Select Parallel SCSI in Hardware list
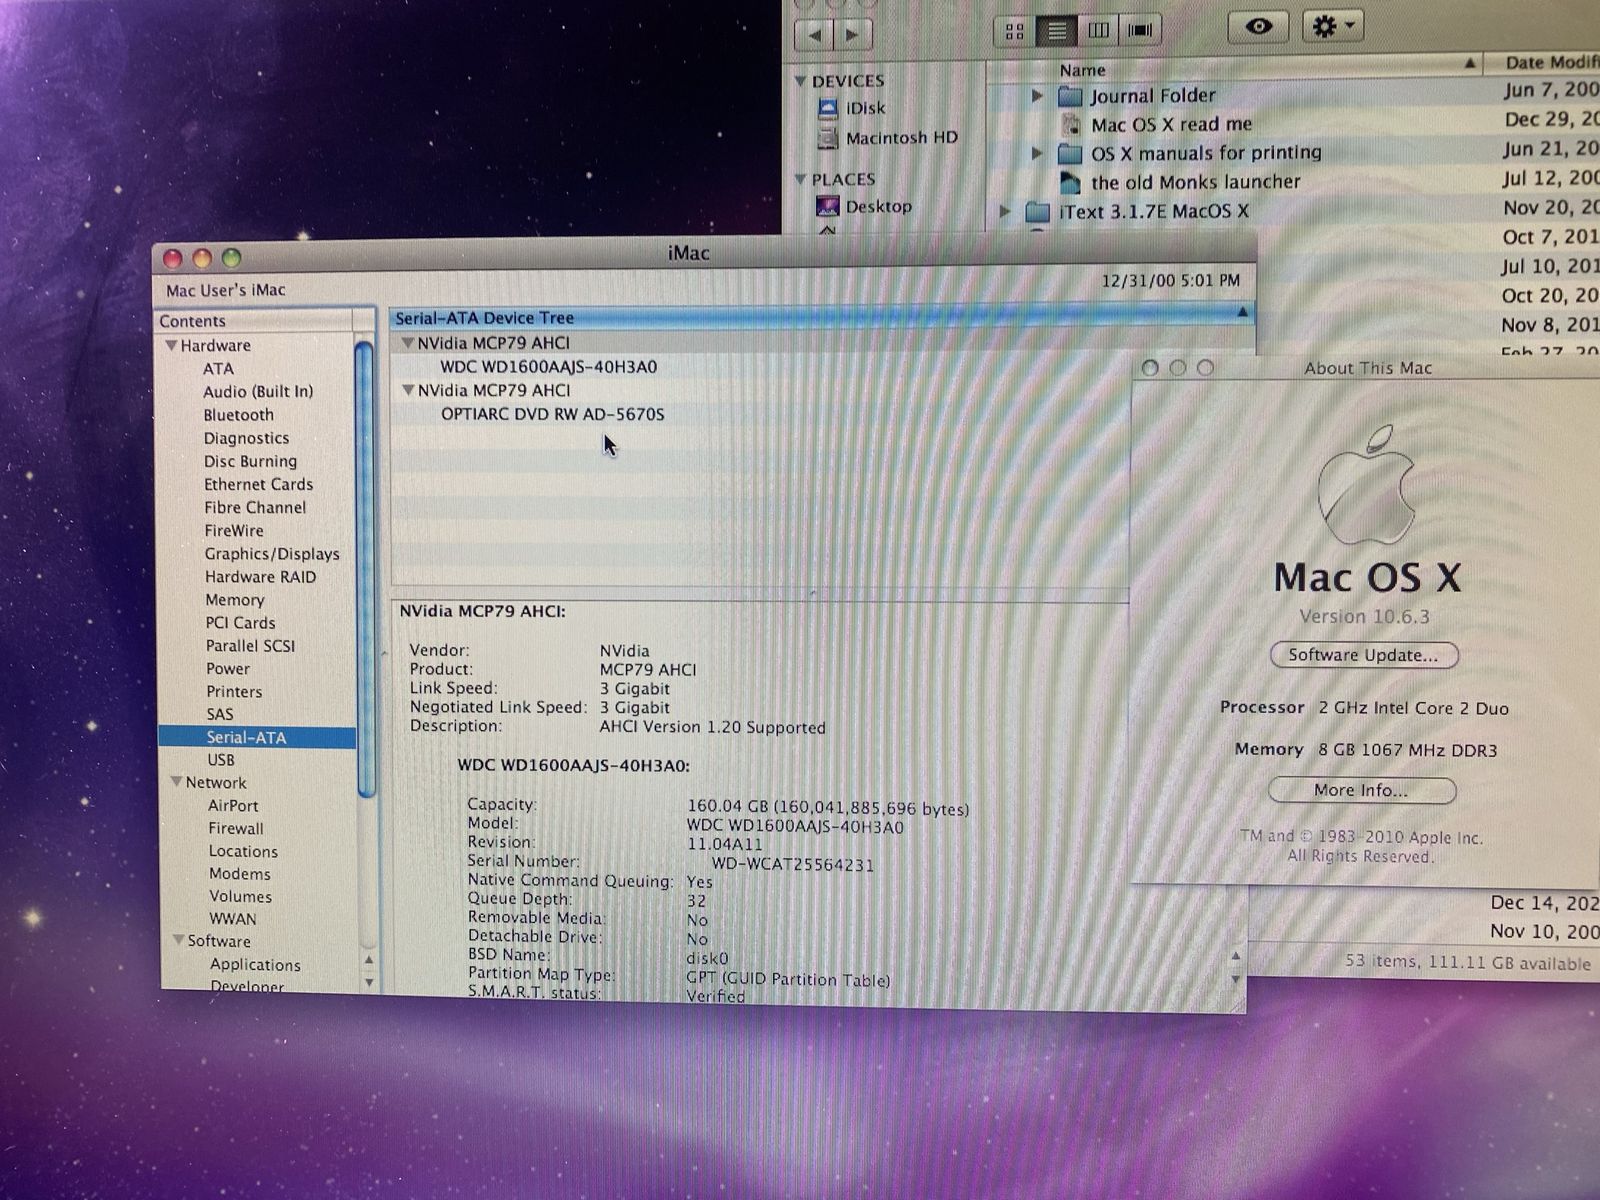1600x1200 pixels. click(x=250, y=645)
